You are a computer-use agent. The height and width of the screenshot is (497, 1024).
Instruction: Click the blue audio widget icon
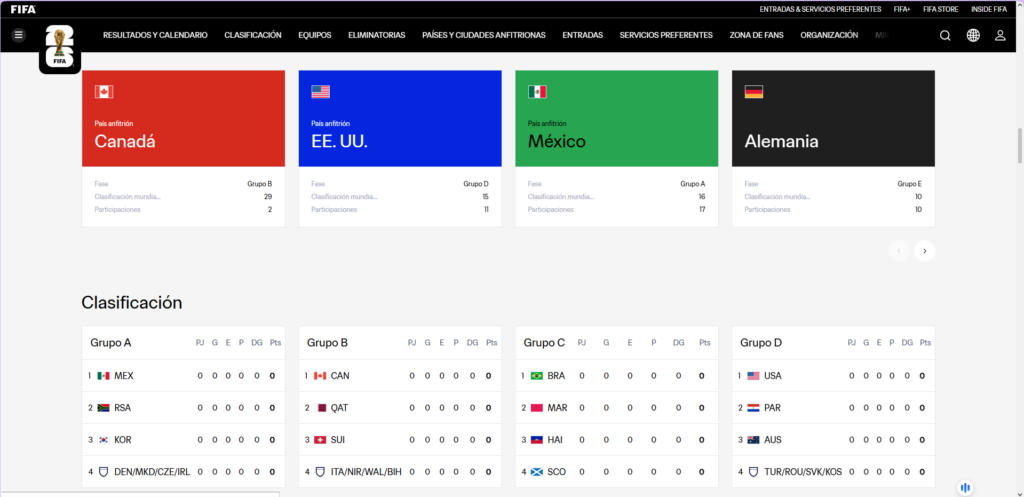[965, 487]
